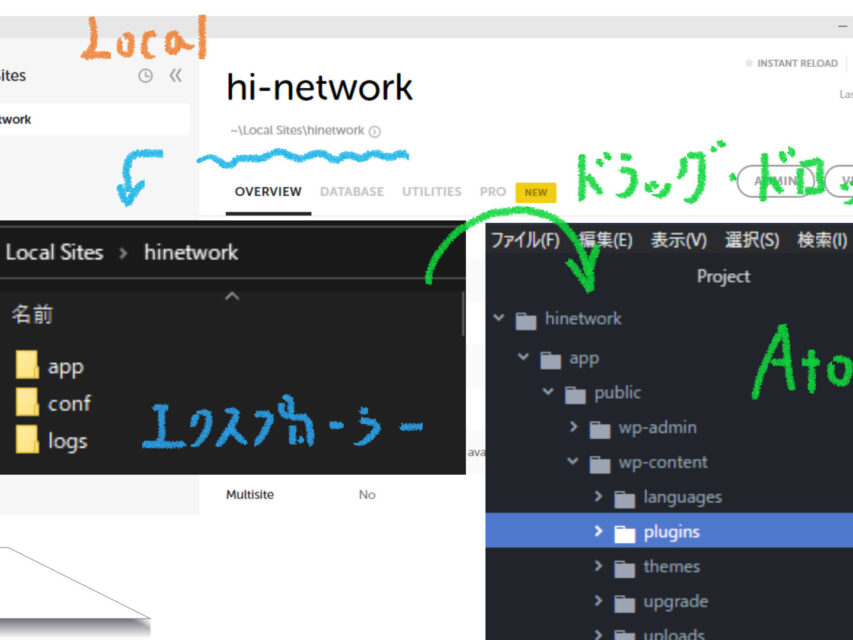Expand the wp-admin folder in Atom
The width and height of the screenshot is (853, 640).
click(x=573, y=427)
